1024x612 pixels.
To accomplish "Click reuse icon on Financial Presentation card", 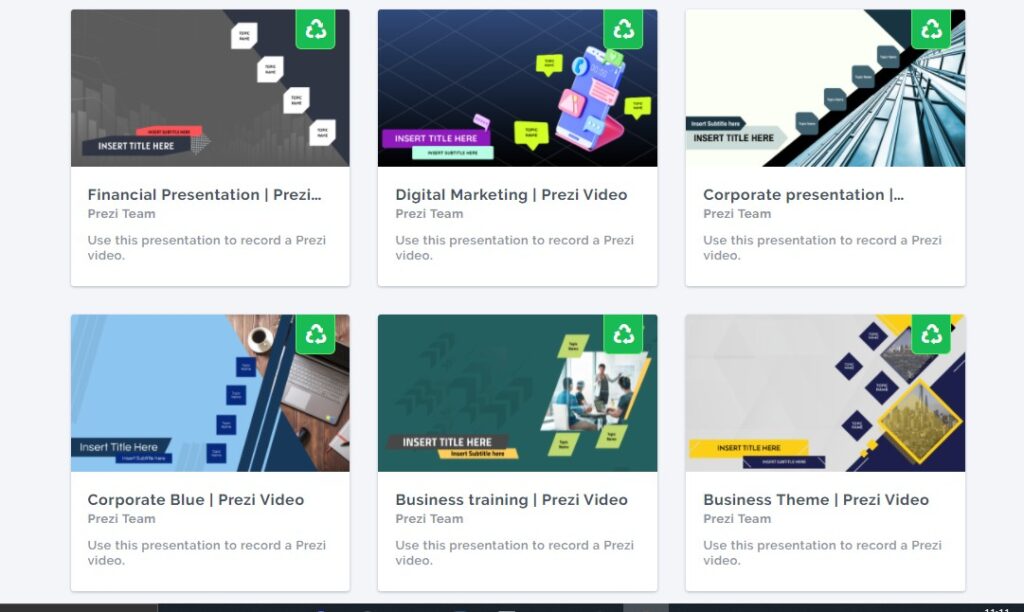I will pos(315,29).
